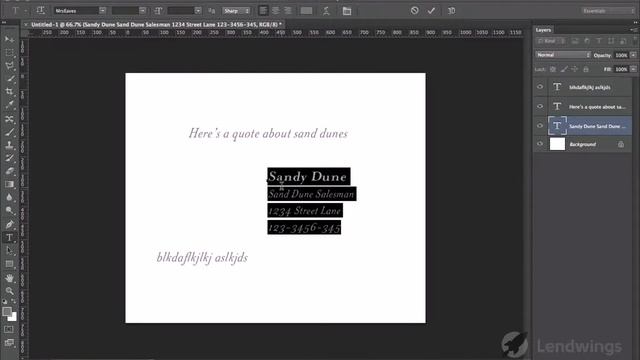Select the Background layer thumbnail
This screenshot has width=640, height=360.
(557, 144)
